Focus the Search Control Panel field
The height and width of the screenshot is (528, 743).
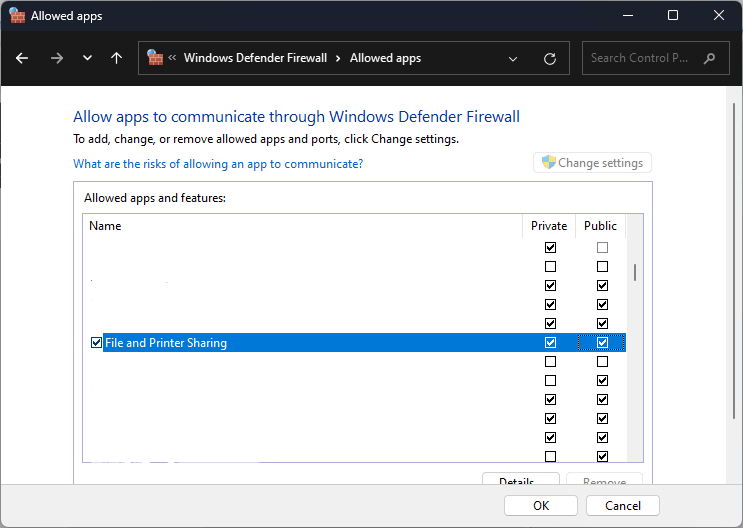click(x=656, y=58)
